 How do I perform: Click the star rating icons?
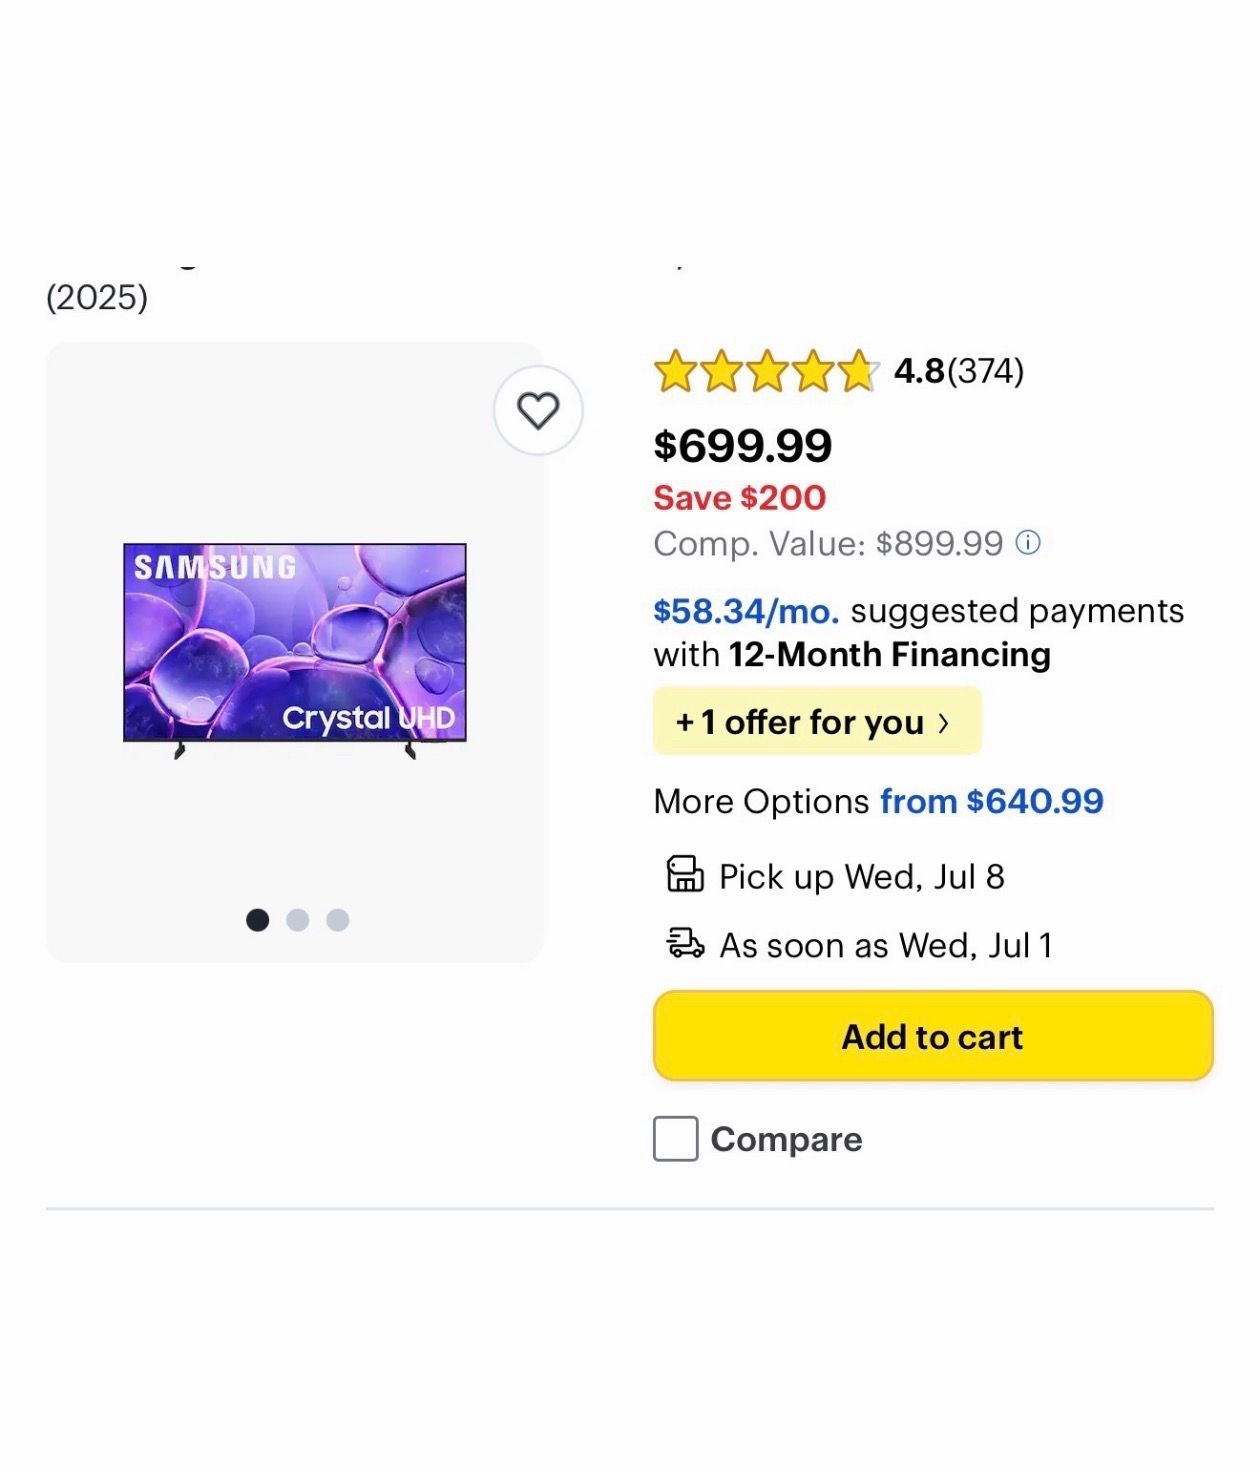pos(766,371)
